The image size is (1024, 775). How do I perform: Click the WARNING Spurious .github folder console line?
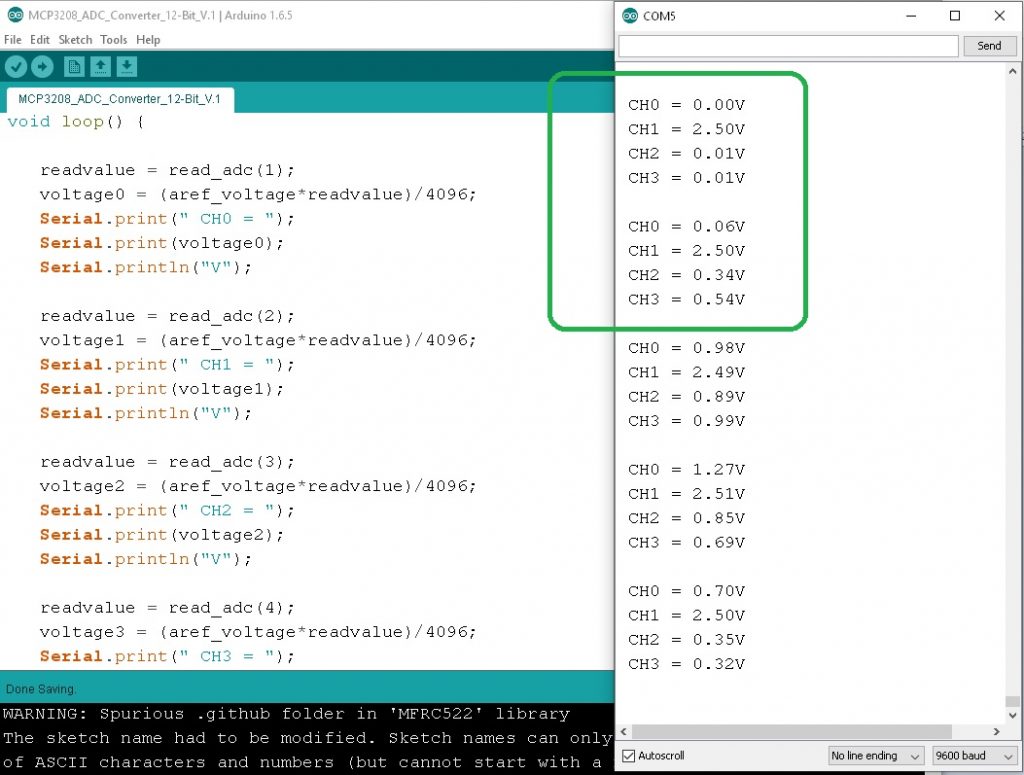point(286,714)
